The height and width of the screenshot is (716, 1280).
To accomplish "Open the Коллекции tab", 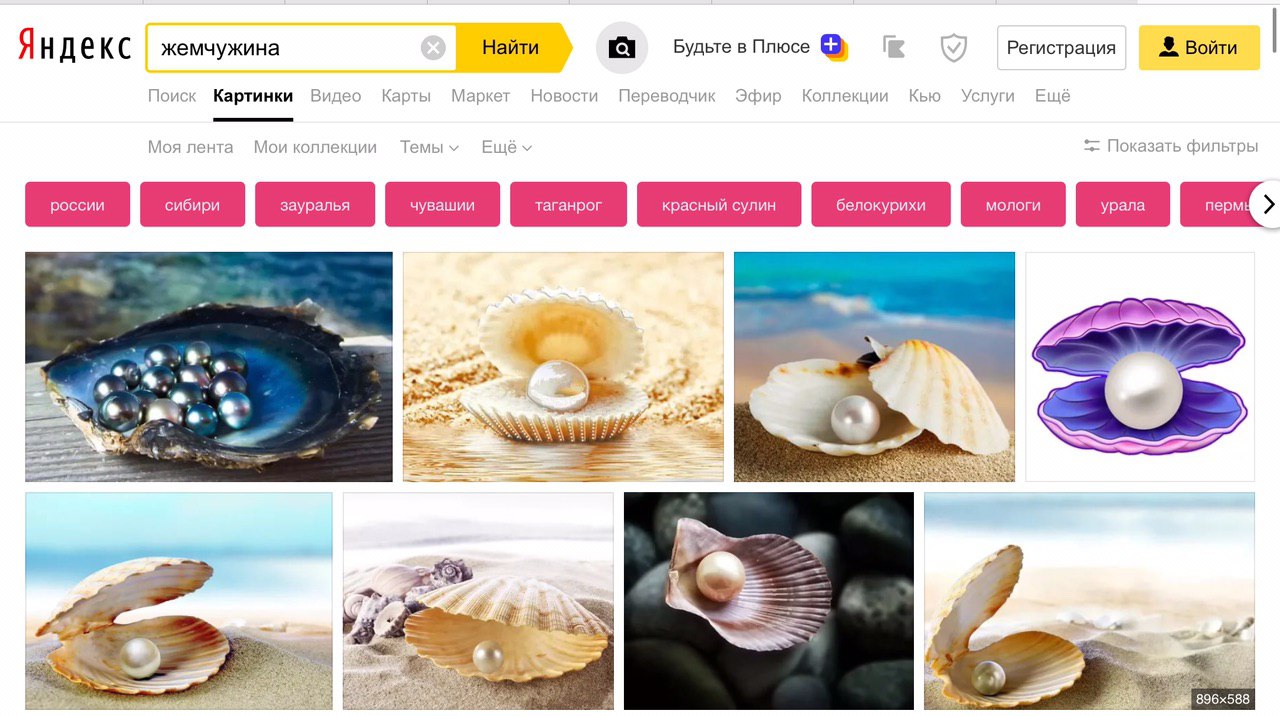I will pos(845,96).
